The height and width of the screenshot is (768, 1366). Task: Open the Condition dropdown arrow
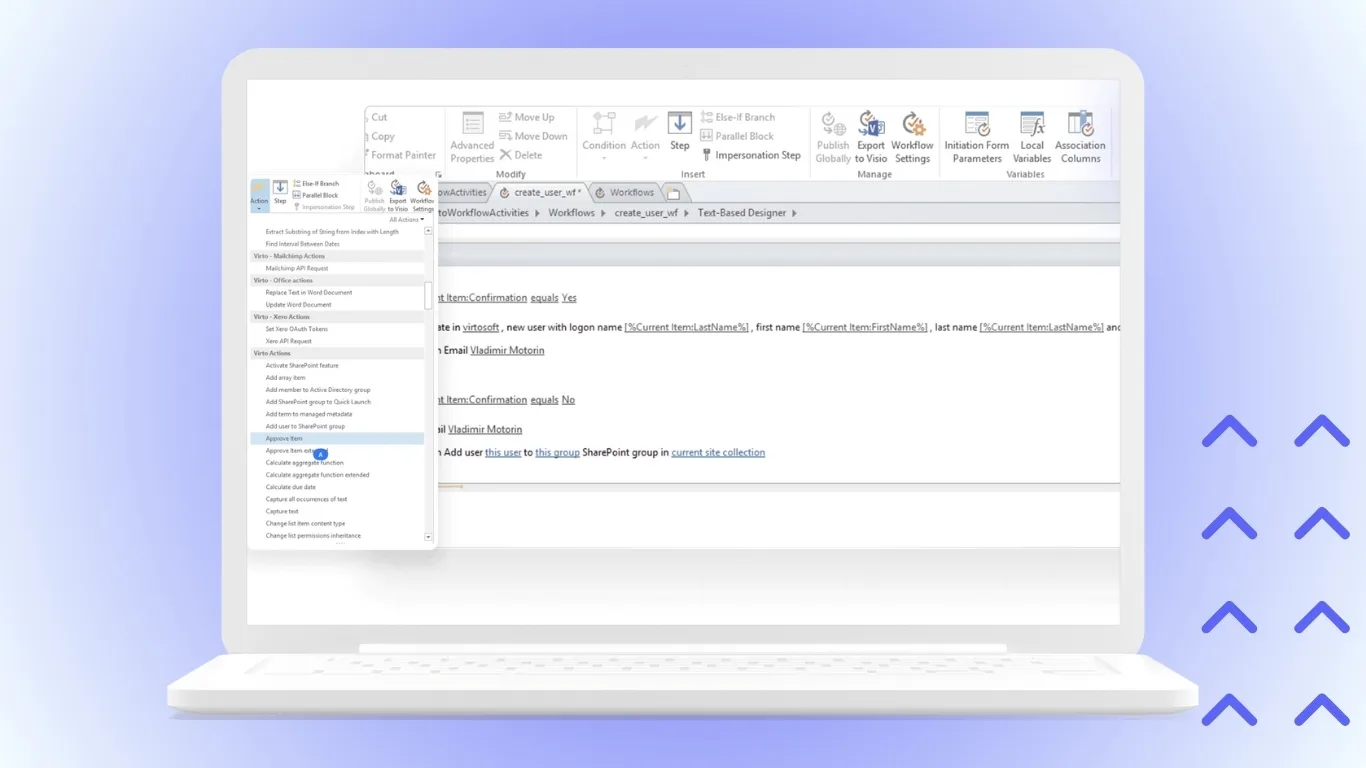point(603,156)
